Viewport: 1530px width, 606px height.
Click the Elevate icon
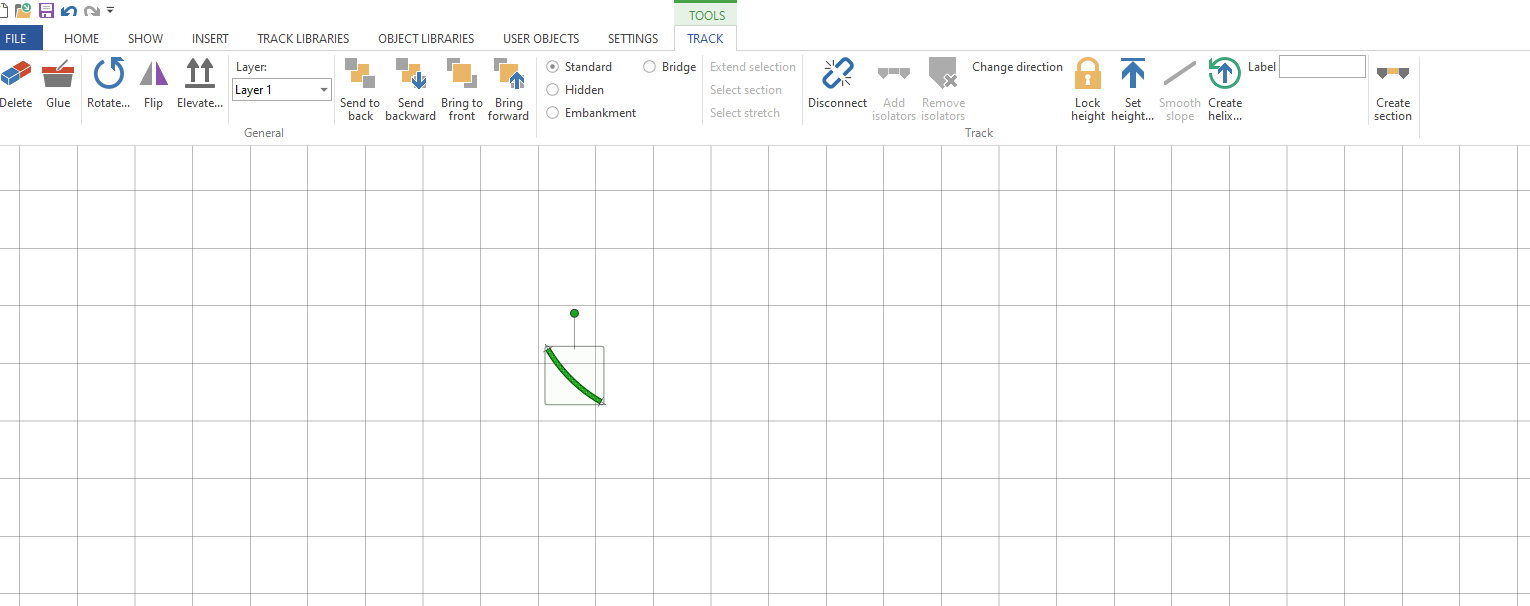[200, 76]
